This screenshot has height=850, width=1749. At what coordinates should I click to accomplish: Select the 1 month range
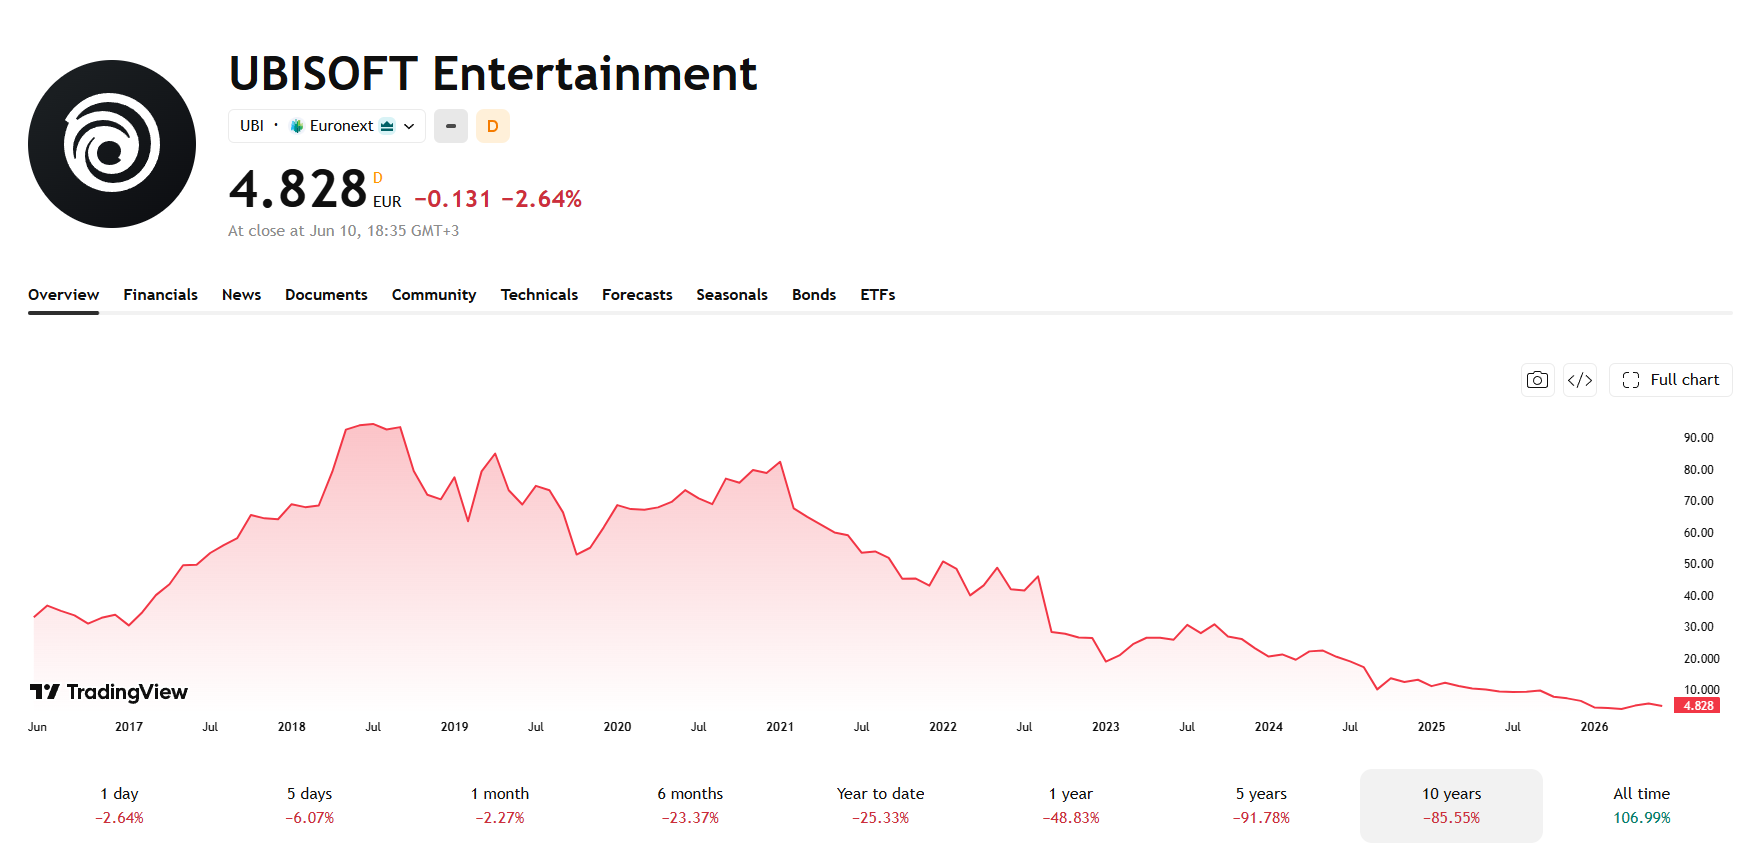tap(500, 806)
